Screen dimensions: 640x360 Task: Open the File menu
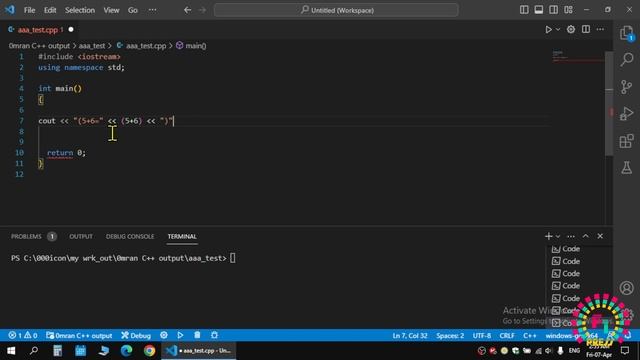coord(29,10)
